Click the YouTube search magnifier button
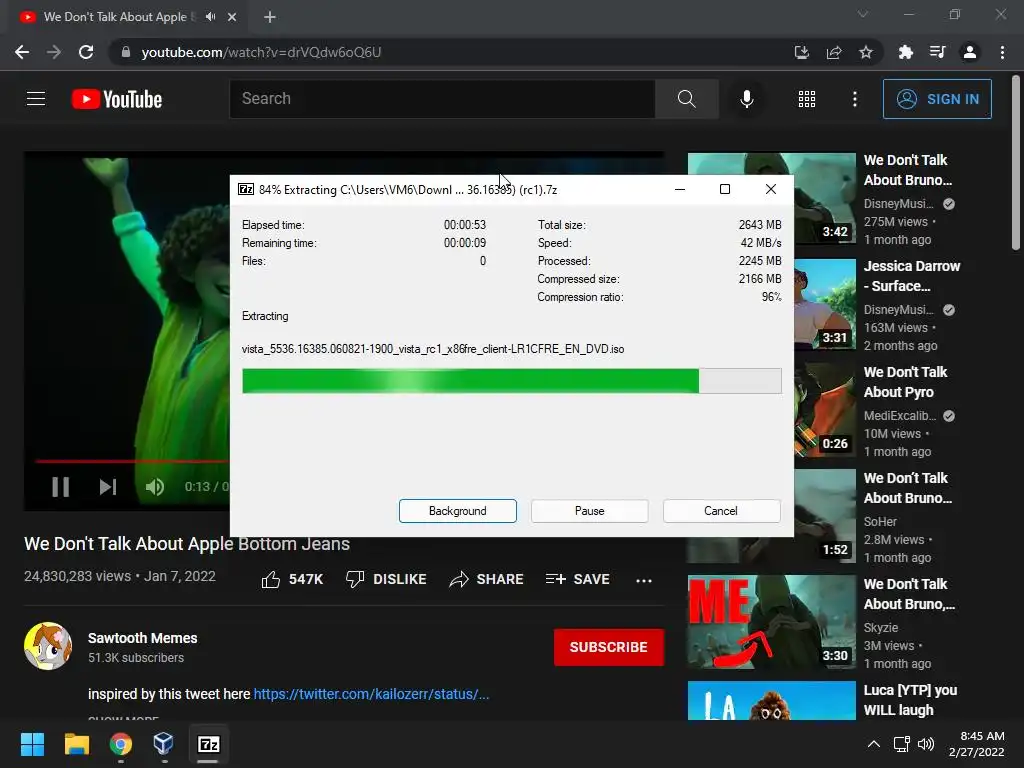Image resolution: width=1024 pixels, height=768 pixels. 686,99
